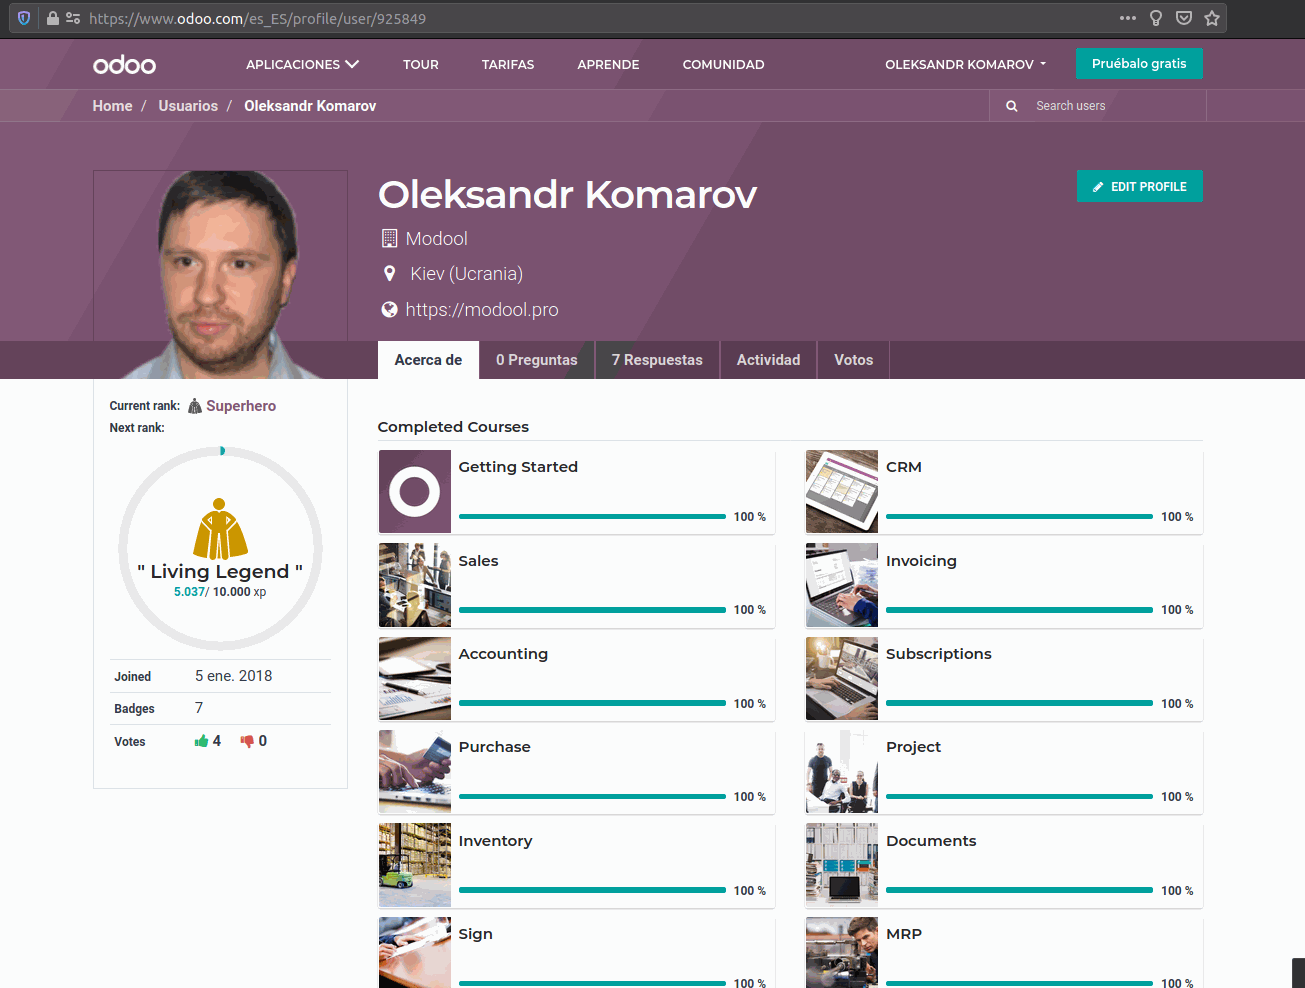1305x988 pixels.
Task: Click the padlock site security icon
Action: point(53,18)
